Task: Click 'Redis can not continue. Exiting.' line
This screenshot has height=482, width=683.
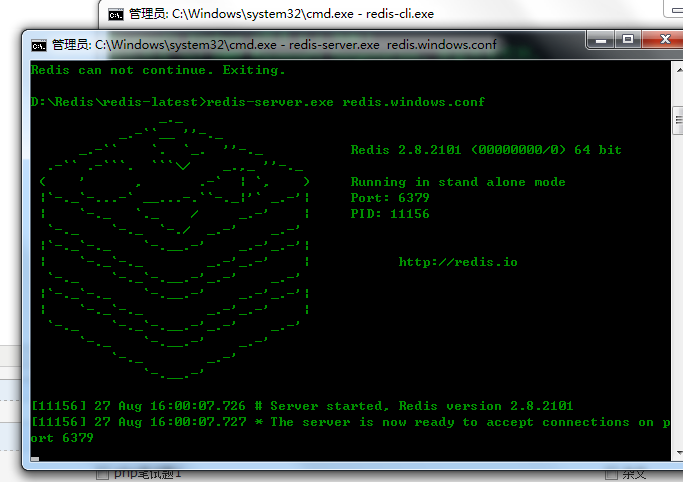Action: [158, 70]
